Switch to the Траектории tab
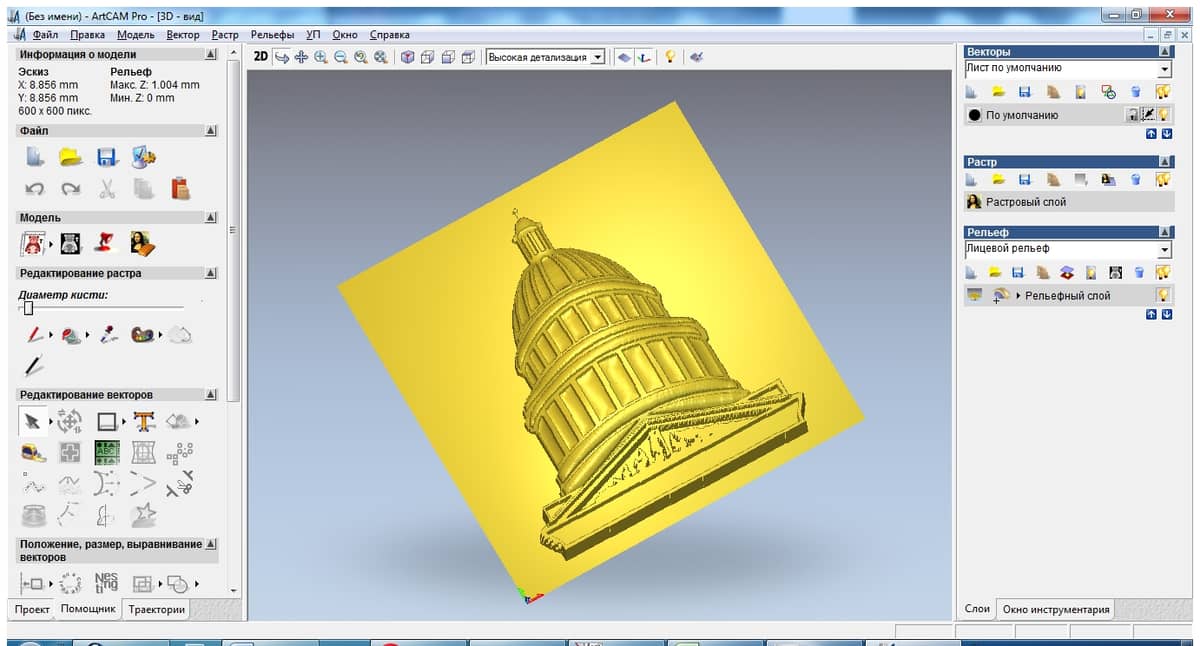Screen dimensions: 1200x646 [157, 609]
